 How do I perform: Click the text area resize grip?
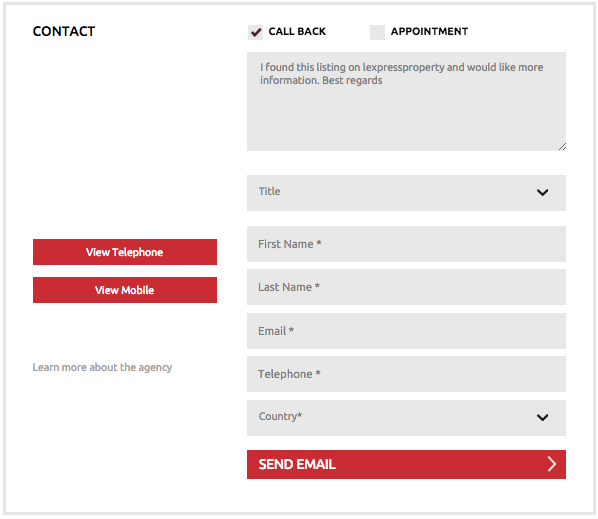click(562, 147)
